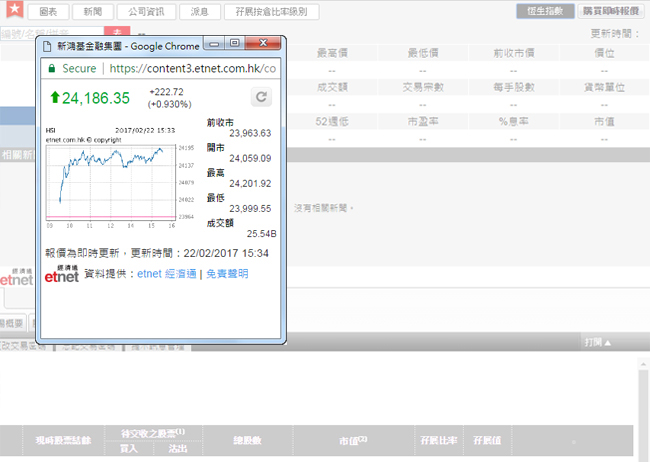Minimize the Chrome popup window
The height and width of the screenshot is (462, 650).
[214, 43]
